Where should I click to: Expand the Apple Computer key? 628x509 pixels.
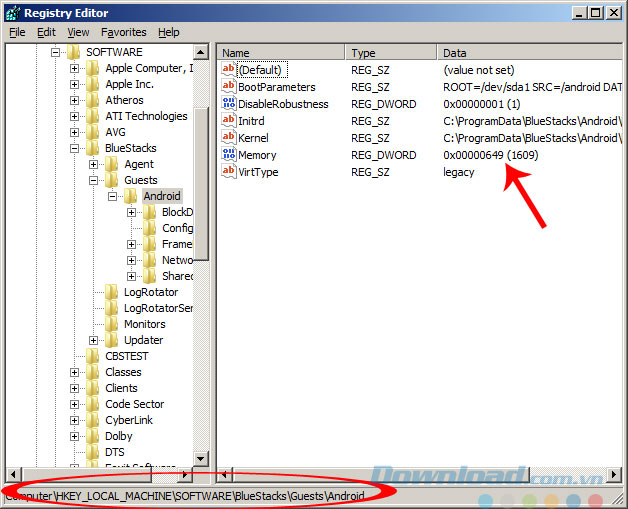tap(74, 68)
